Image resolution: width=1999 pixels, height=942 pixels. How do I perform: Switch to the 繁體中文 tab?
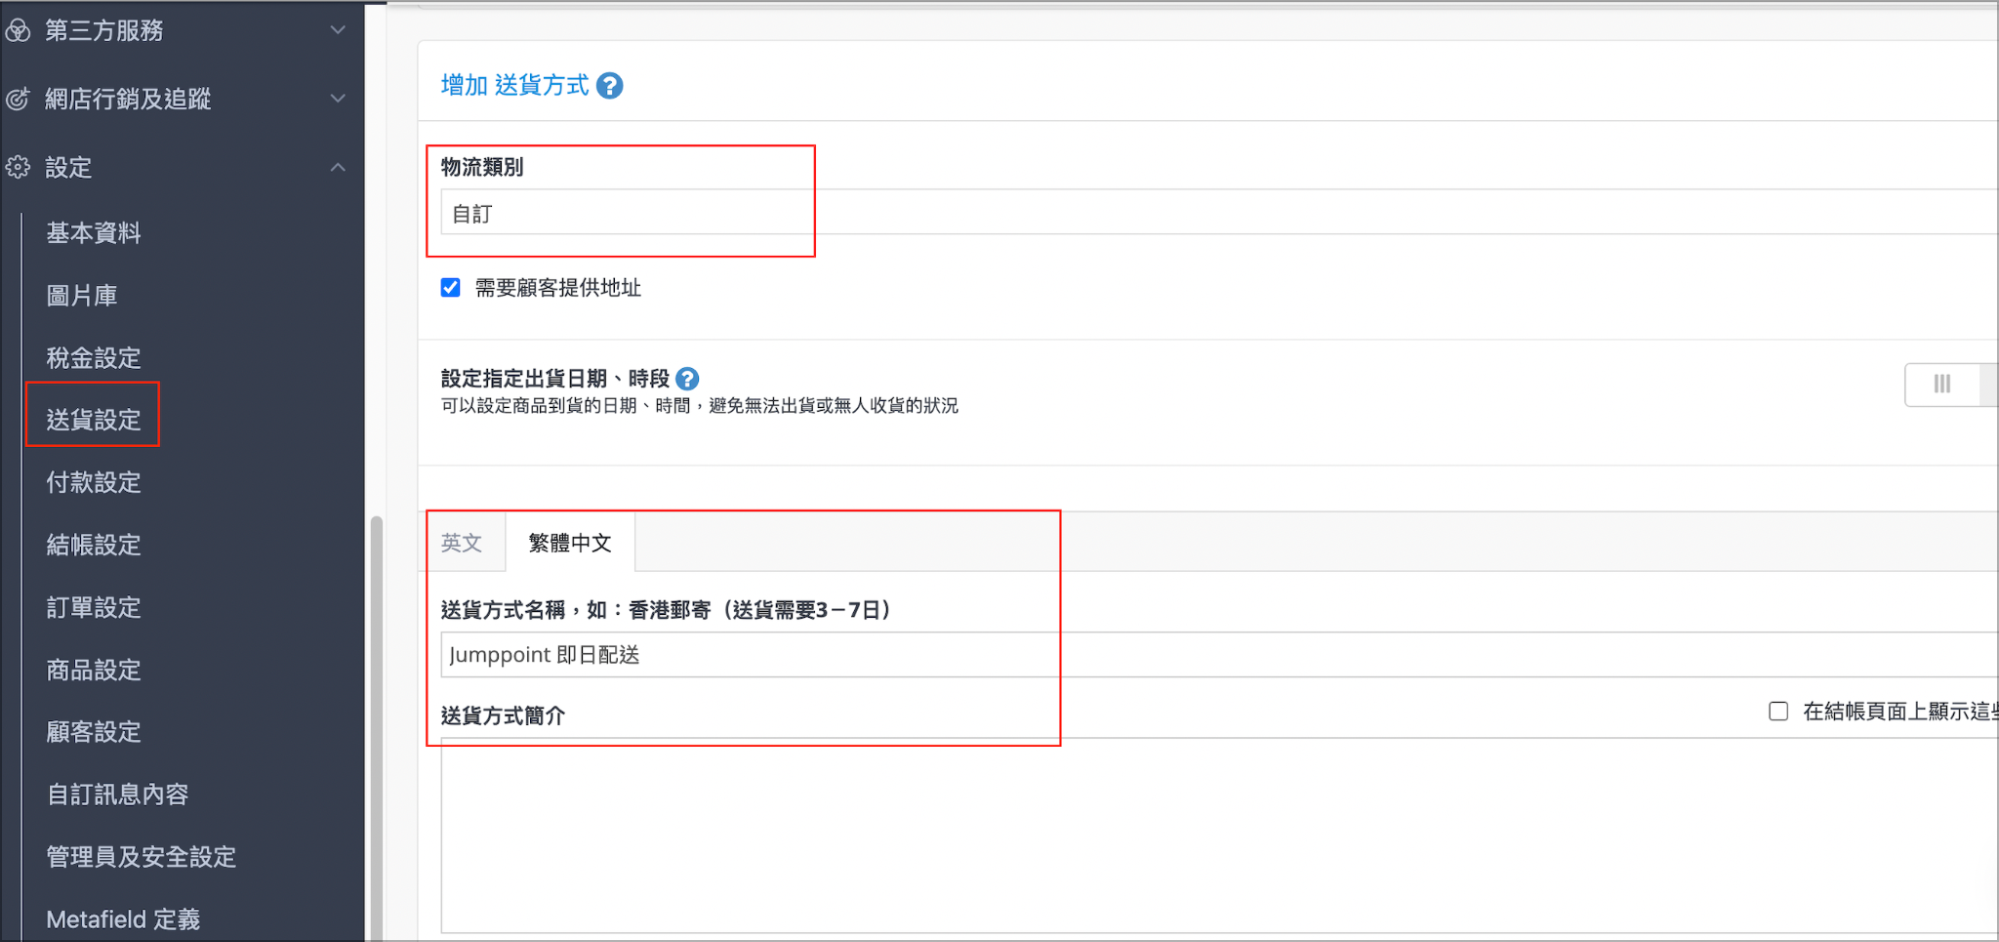(x=570, y=543)
